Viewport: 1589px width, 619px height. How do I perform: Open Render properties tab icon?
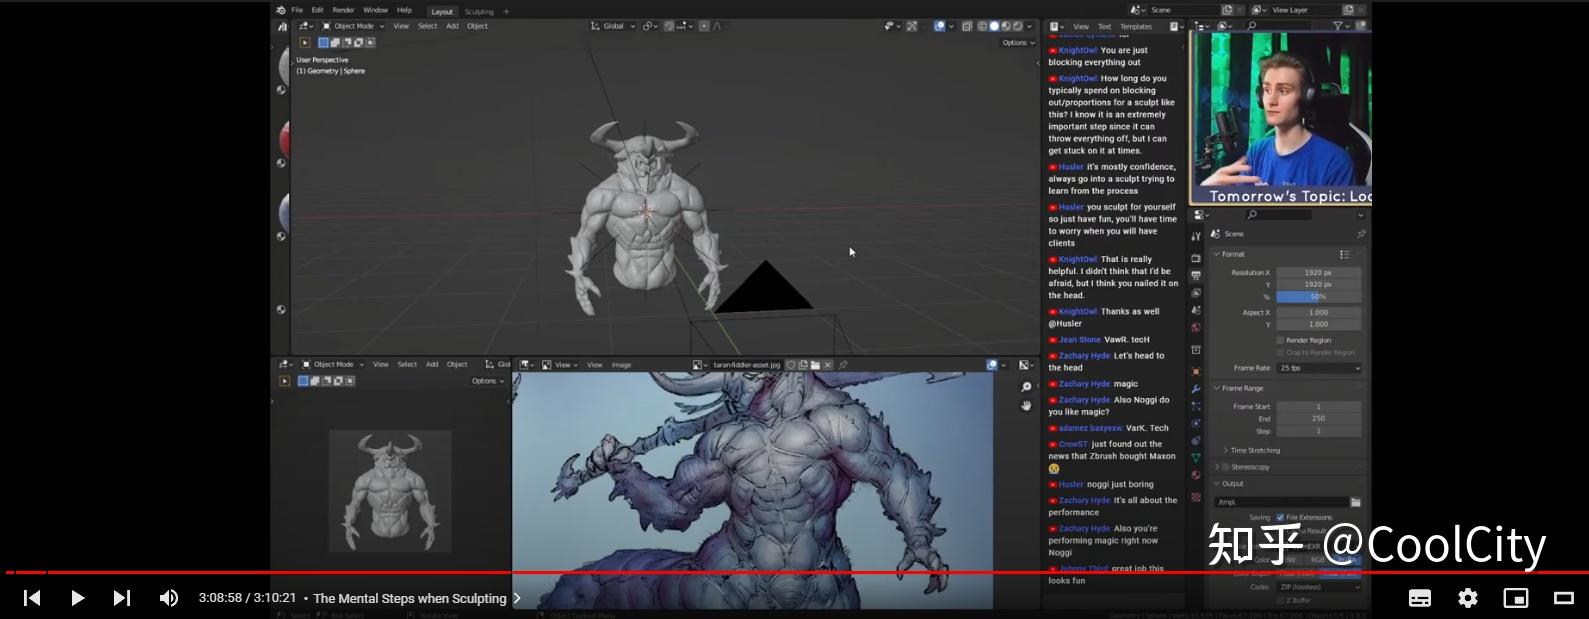click(x=1196, y=258)
